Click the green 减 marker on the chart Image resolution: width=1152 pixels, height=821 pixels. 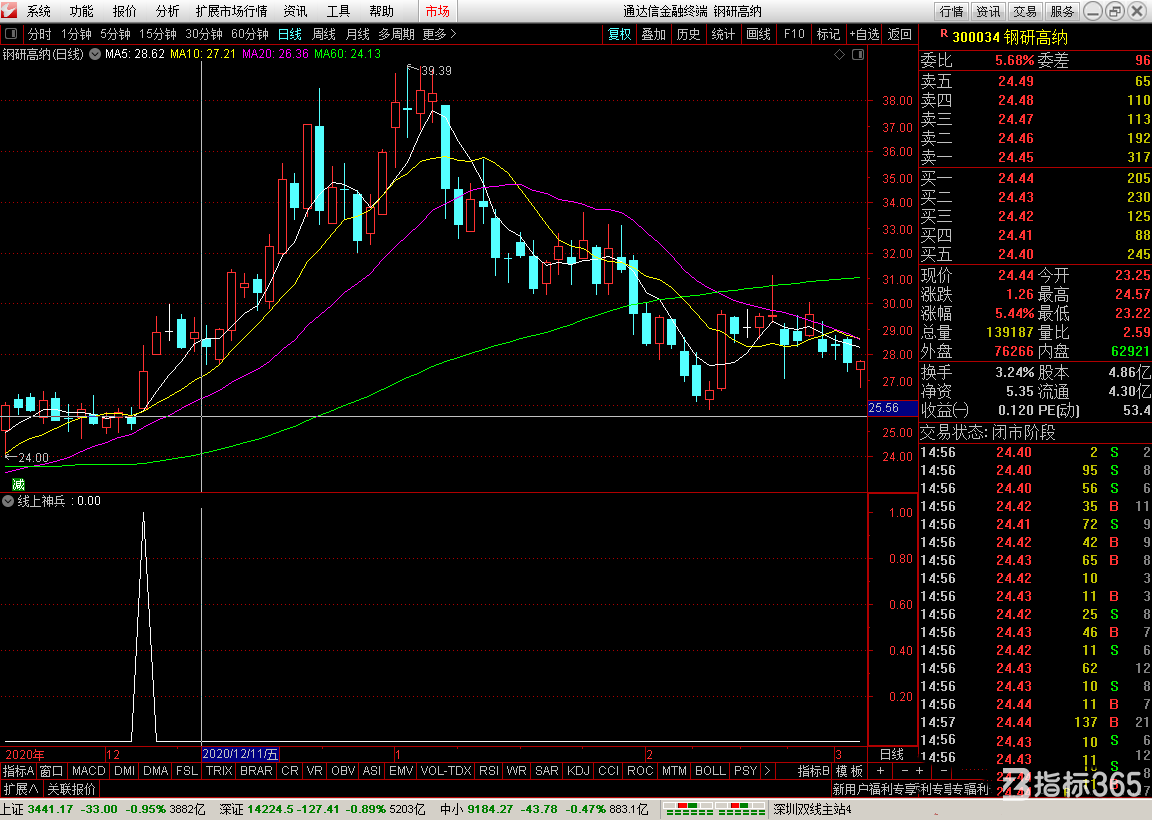coord(18,484)
